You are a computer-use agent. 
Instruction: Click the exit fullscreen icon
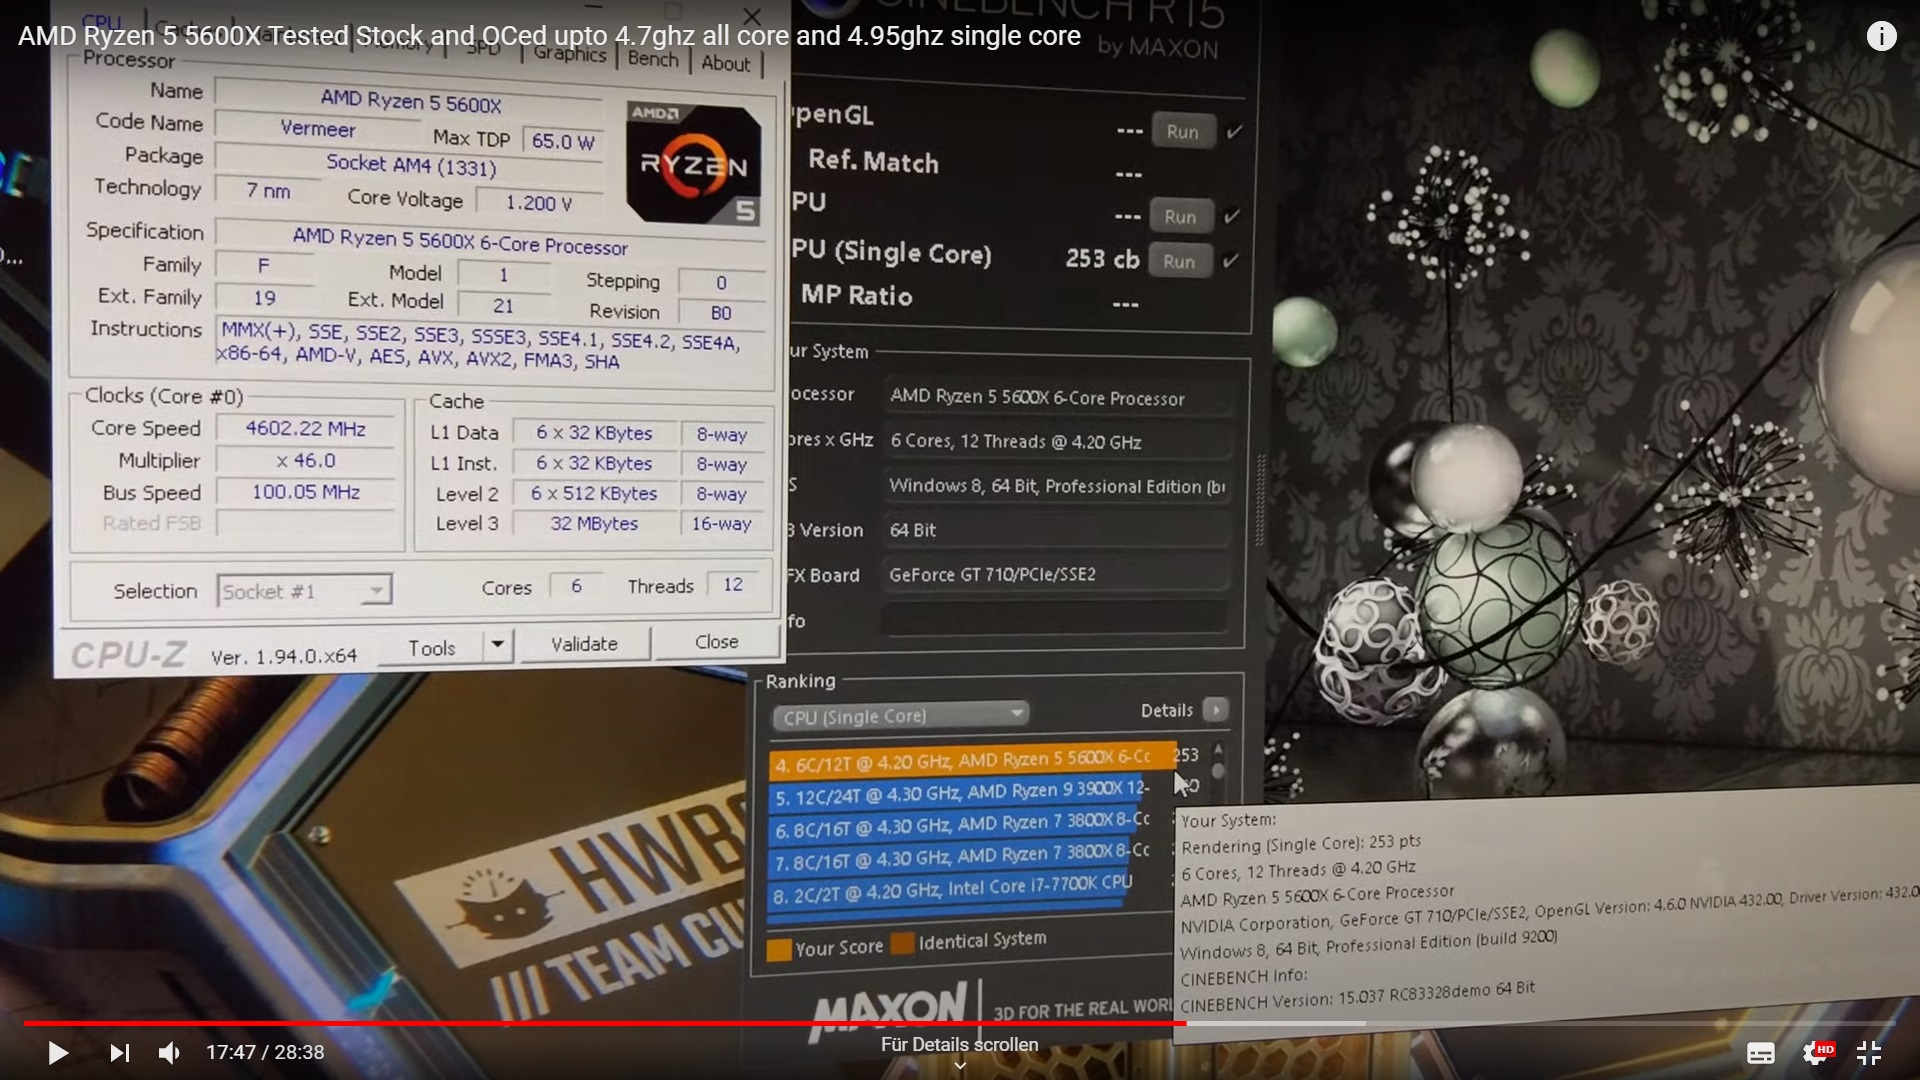[x=1869, y=1052]
